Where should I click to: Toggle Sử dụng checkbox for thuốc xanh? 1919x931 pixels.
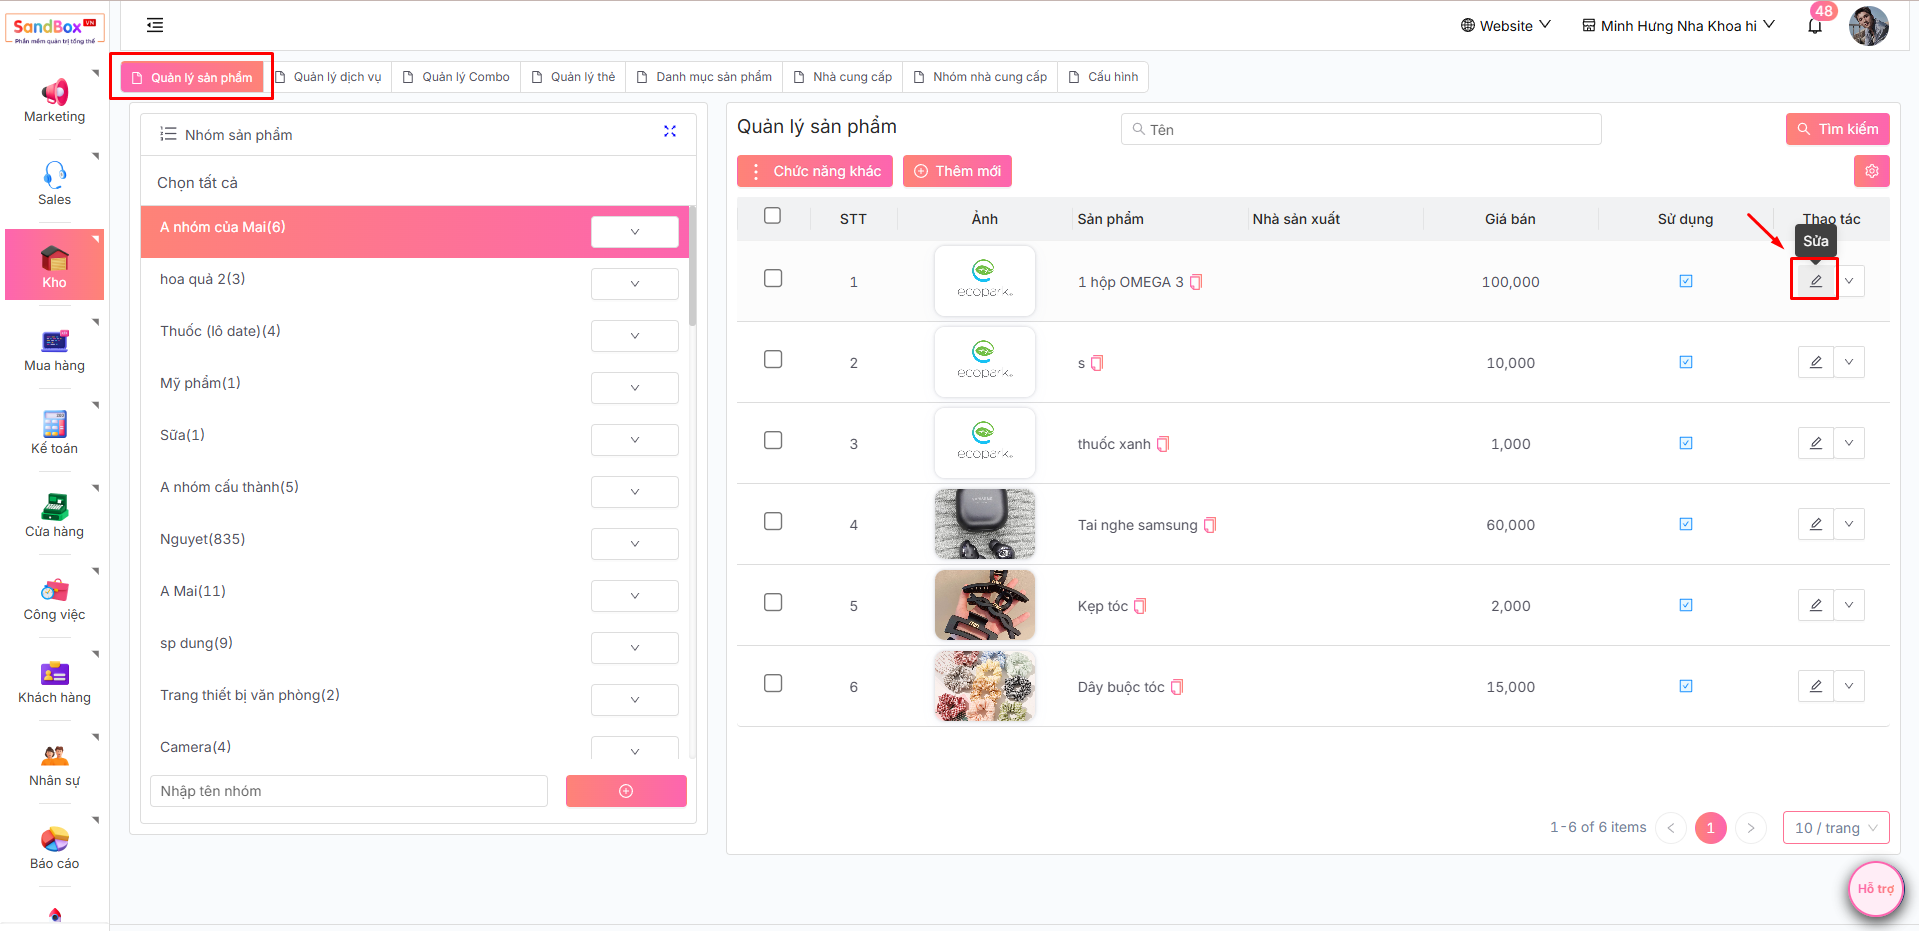point(1686,443)
